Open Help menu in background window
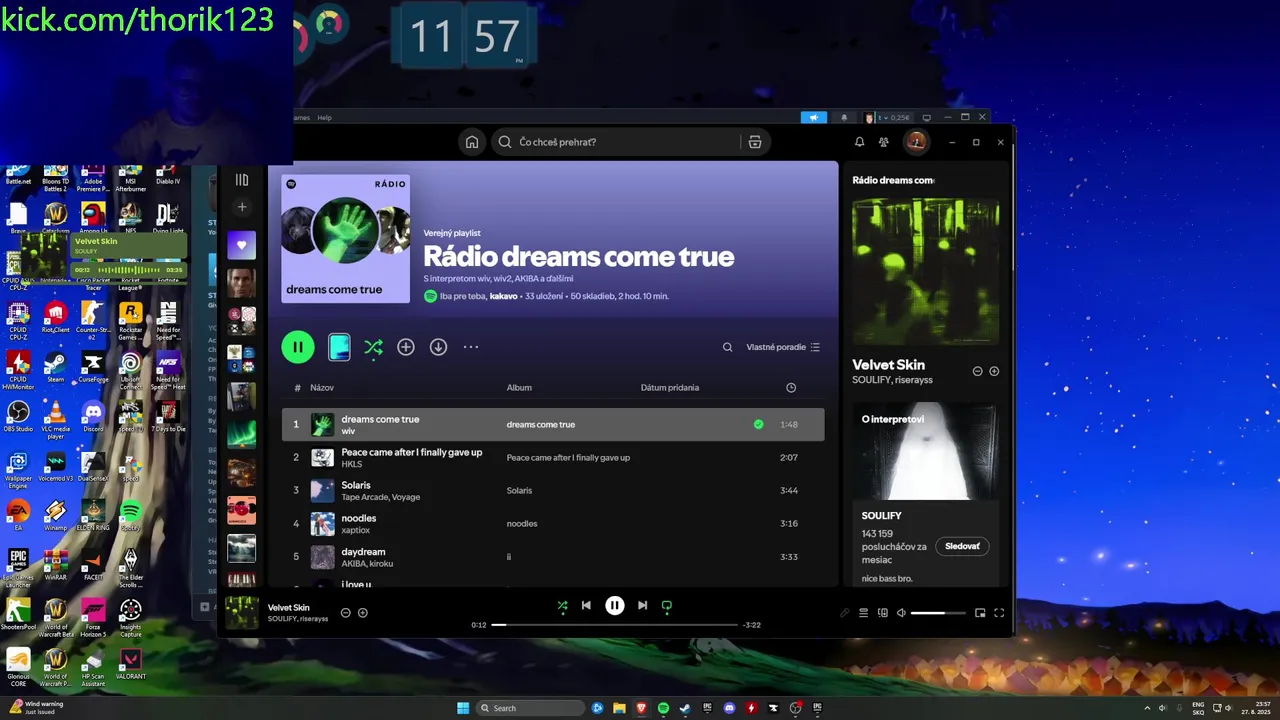 pyautogui.click(x=324, y=117)
